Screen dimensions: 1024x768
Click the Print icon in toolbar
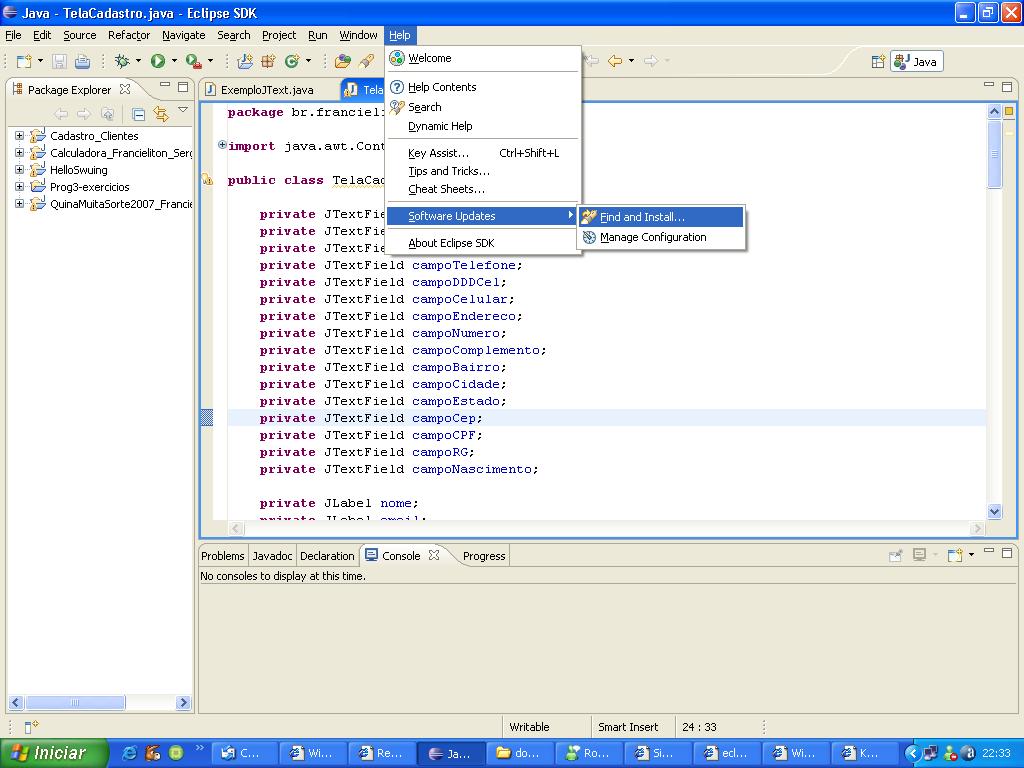click(x=82, y=61)
